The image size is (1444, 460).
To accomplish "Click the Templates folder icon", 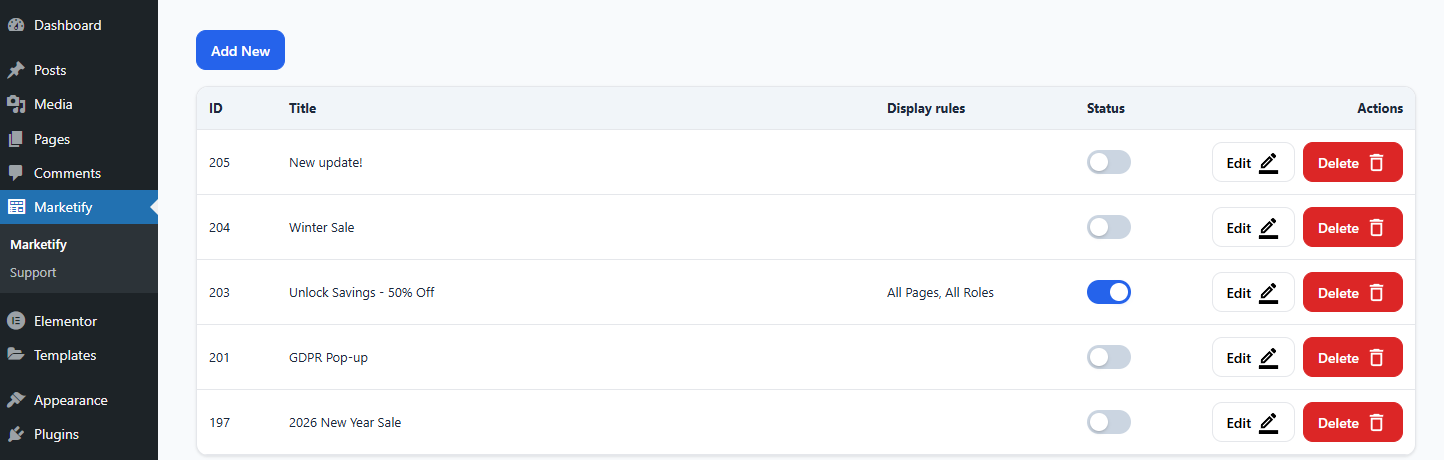I will coord(16,355).
